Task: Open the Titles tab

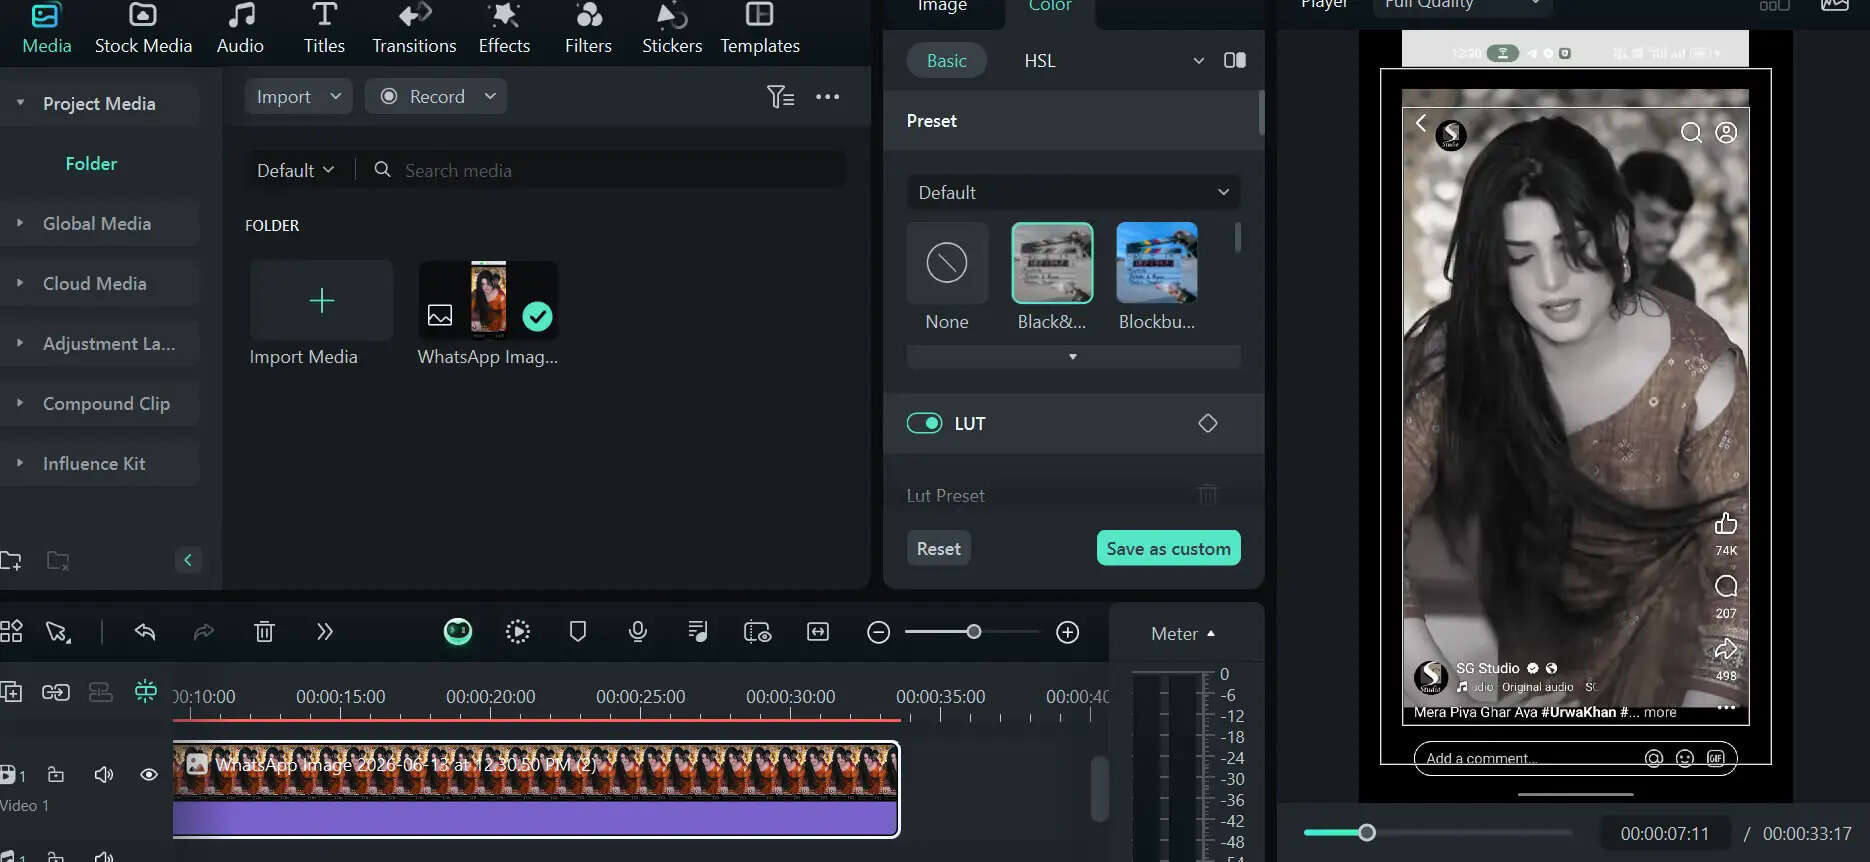Action: click(324, 29)
